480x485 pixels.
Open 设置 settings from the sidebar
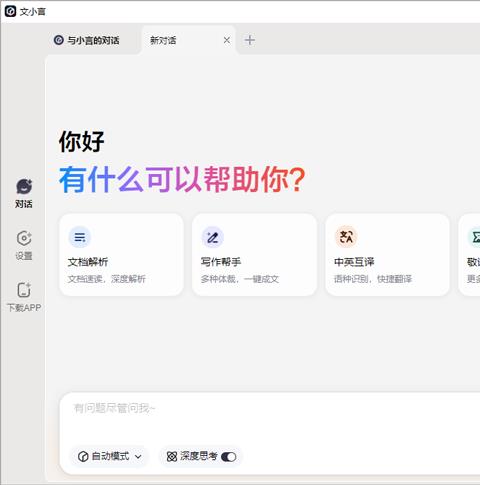24,238
